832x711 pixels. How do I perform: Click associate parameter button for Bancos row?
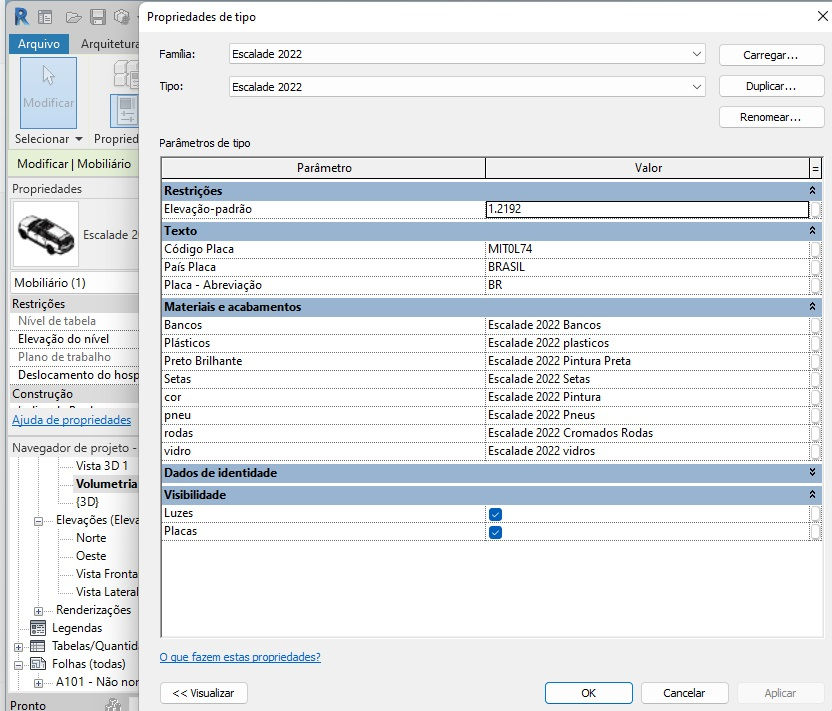point(816,325)
